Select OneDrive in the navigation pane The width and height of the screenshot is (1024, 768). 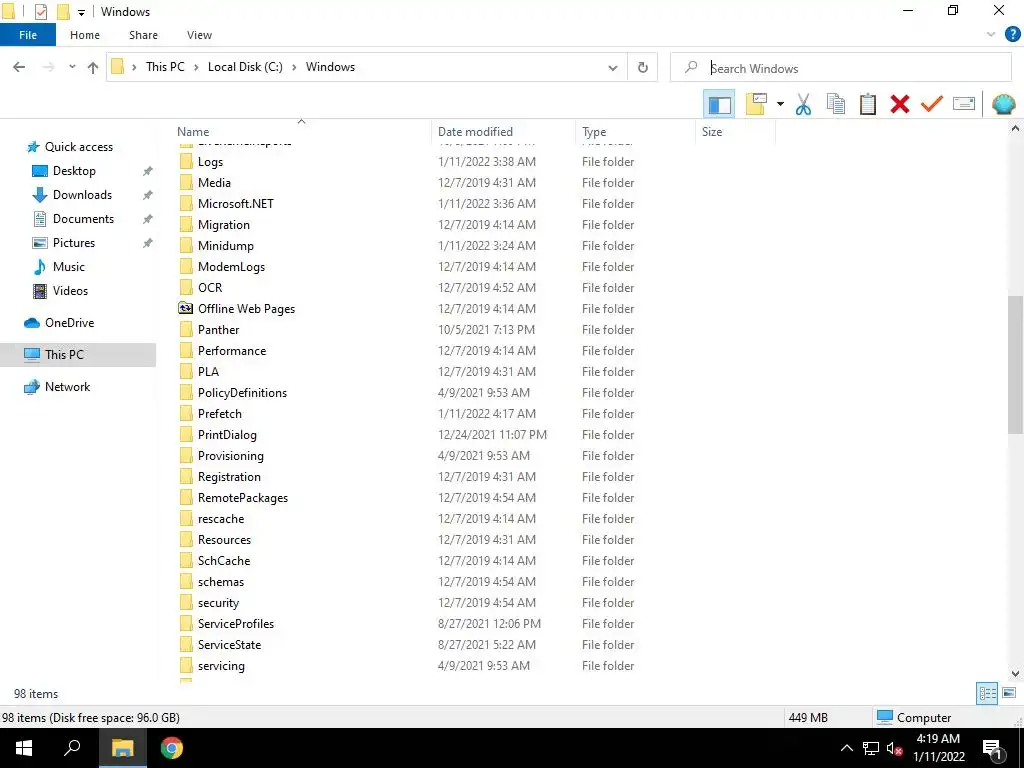69,323
